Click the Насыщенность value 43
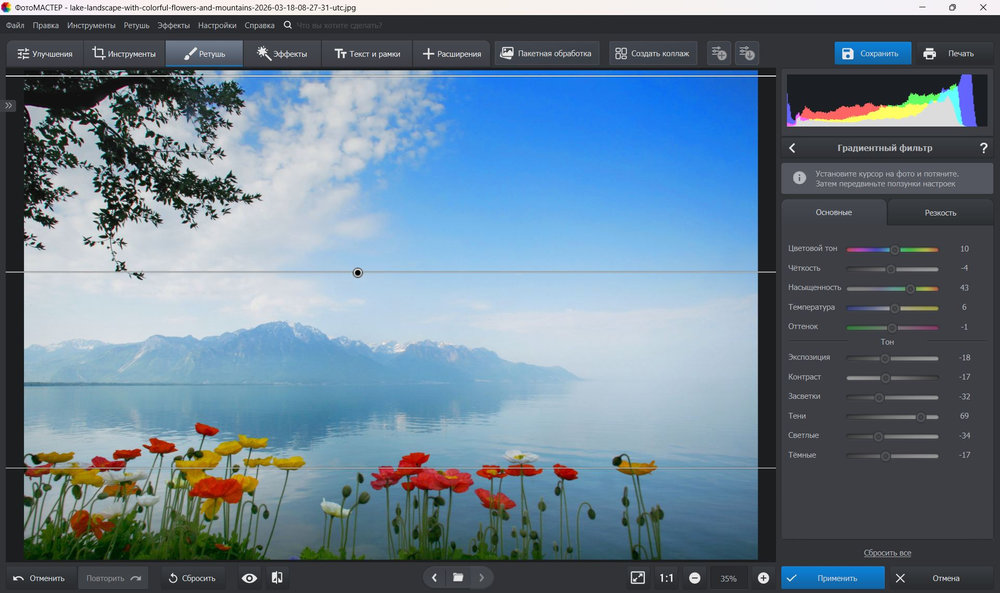This screenshot has height=593, width=1000. 964,288
